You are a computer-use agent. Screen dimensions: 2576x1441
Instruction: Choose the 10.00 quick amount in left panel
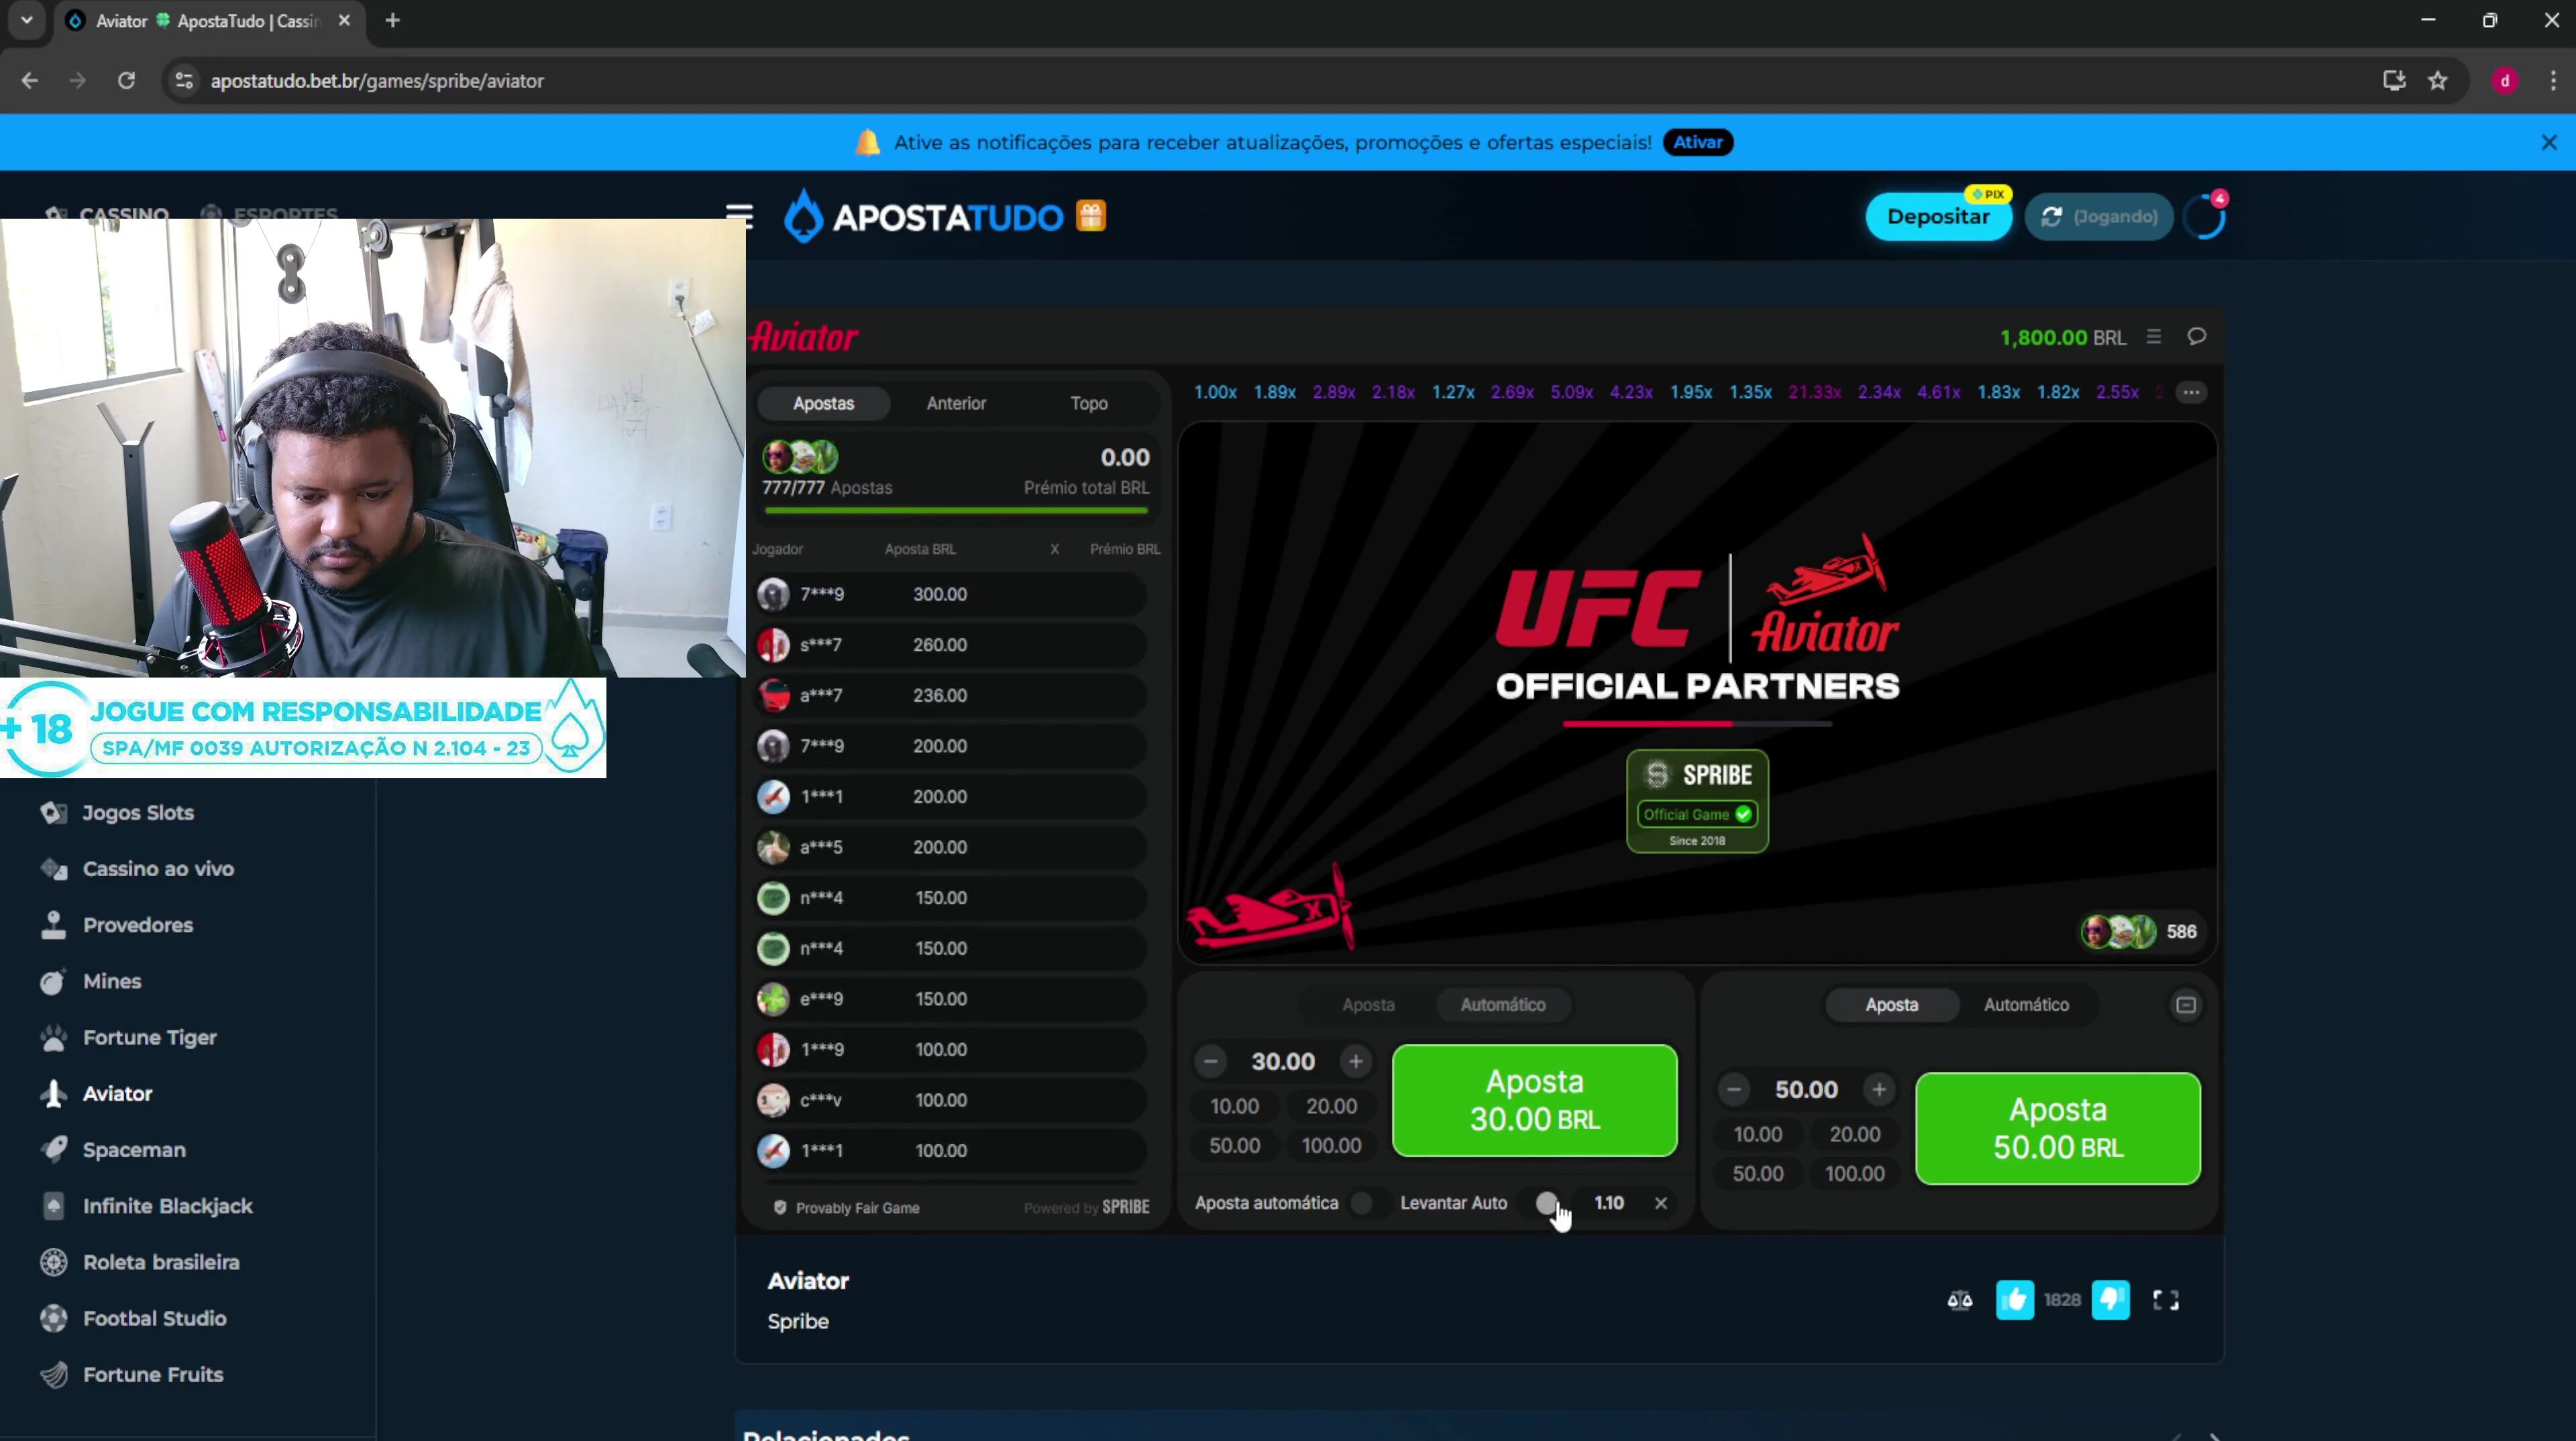pos(1234,1106)
